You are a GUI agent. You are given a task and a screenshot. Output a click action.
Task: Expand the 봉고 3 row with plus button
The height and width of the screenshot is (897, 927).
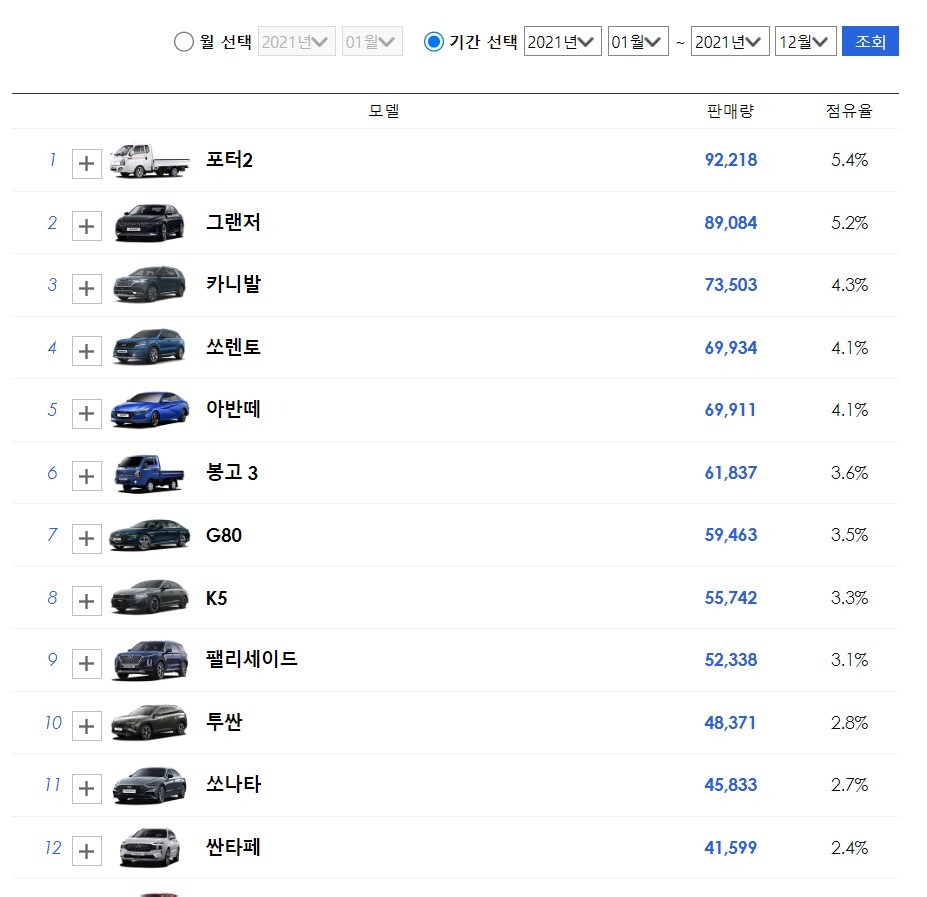87,477
